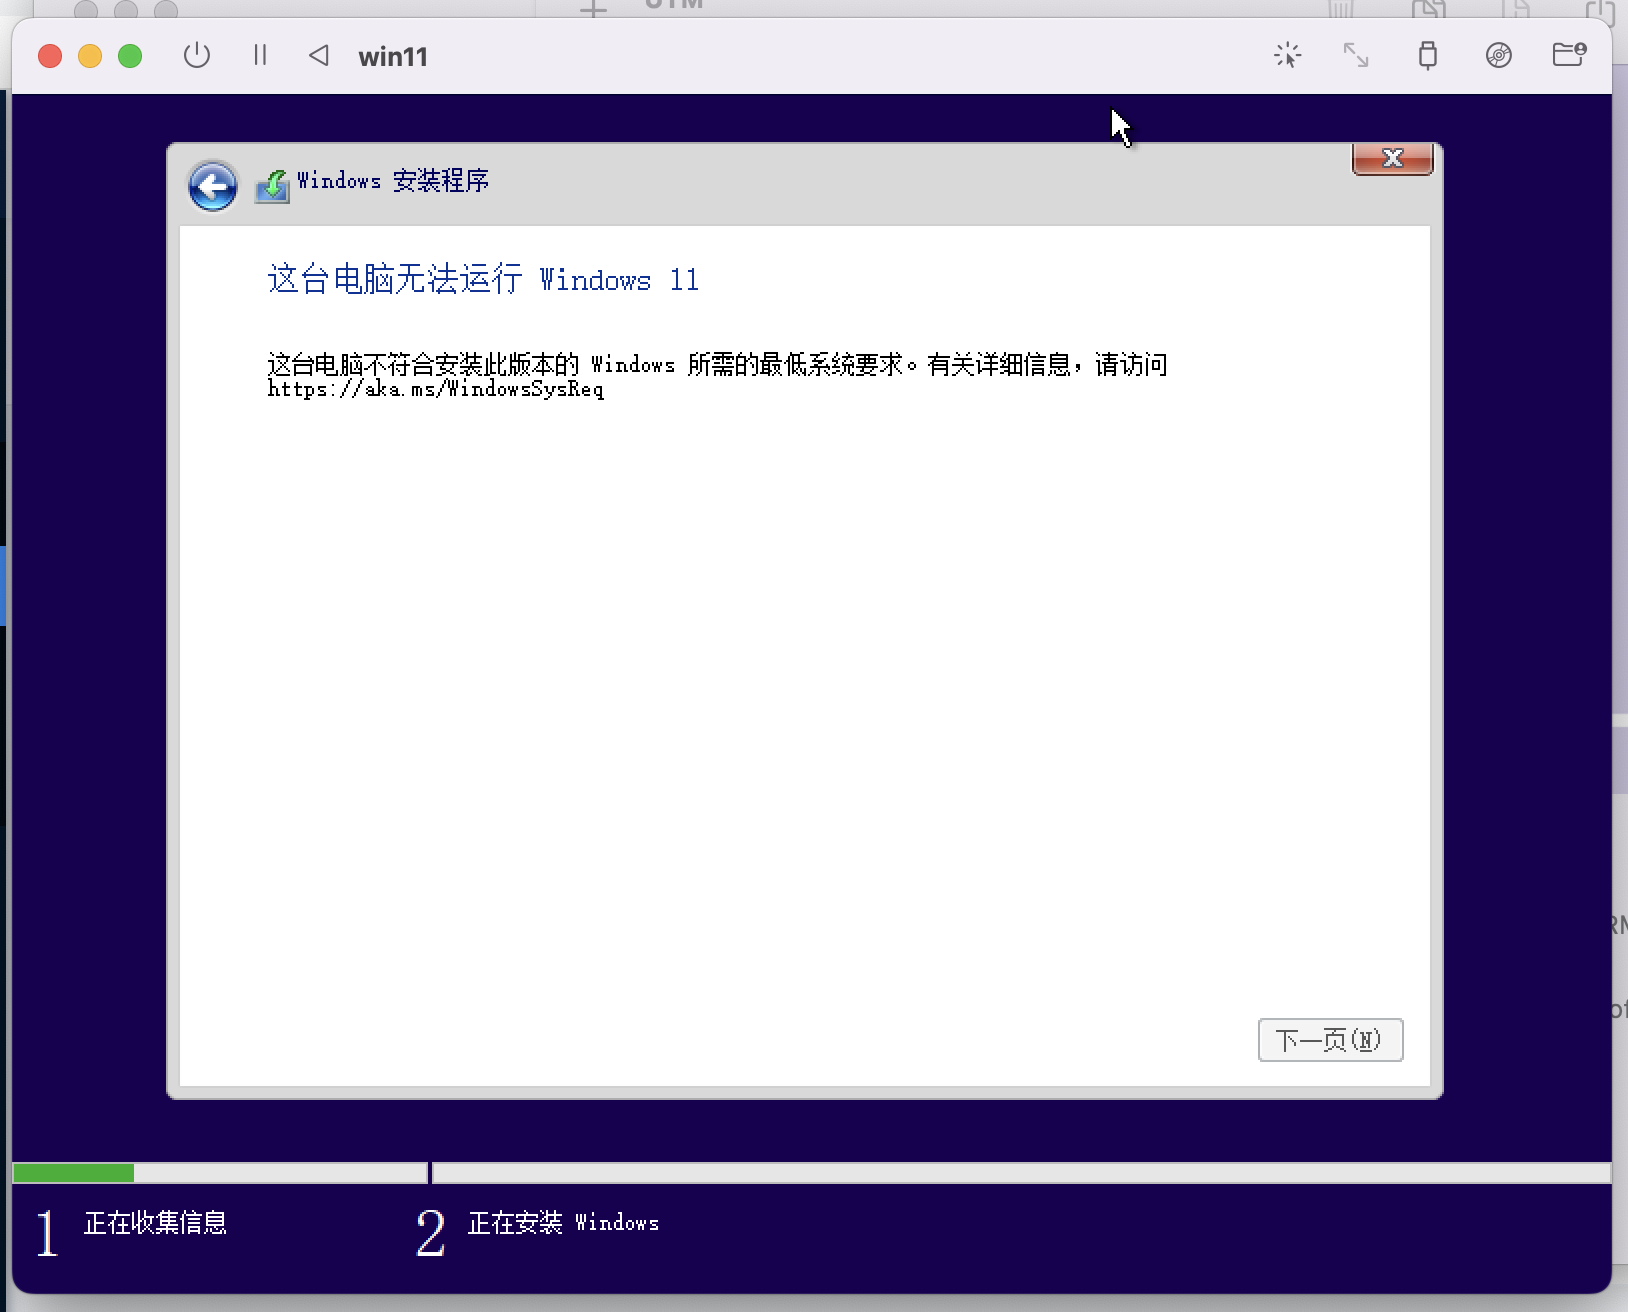Close the win11 VM window

(x=50, y=56)
